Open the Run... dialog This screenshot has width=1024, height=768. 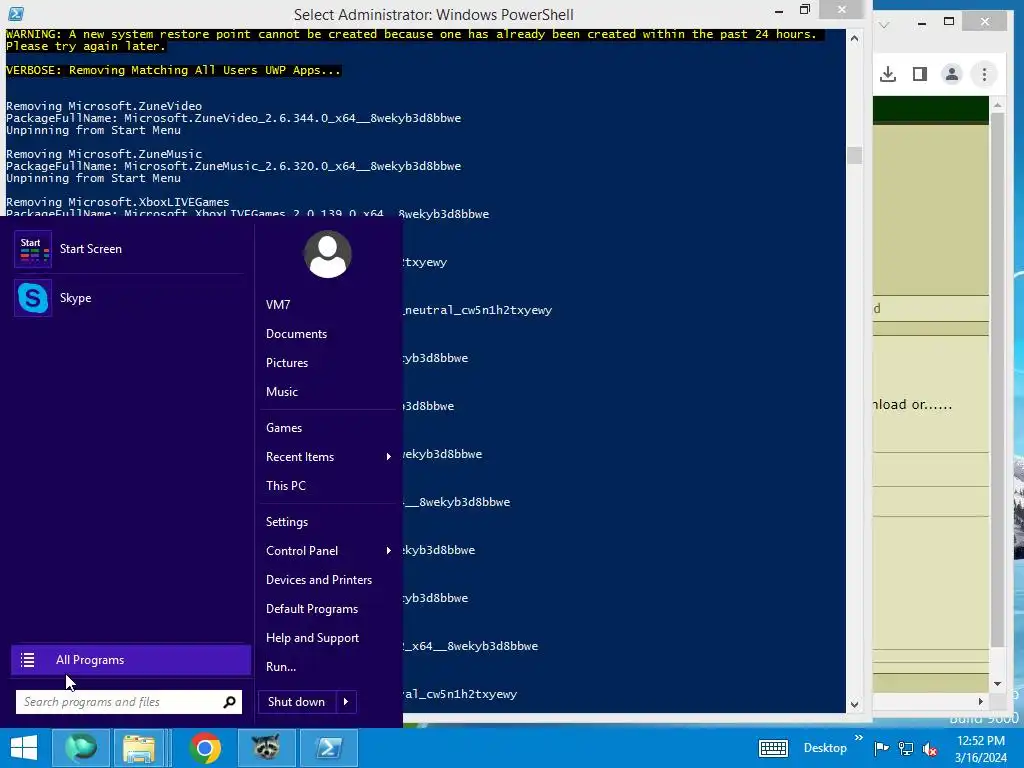tap(281, 667)
